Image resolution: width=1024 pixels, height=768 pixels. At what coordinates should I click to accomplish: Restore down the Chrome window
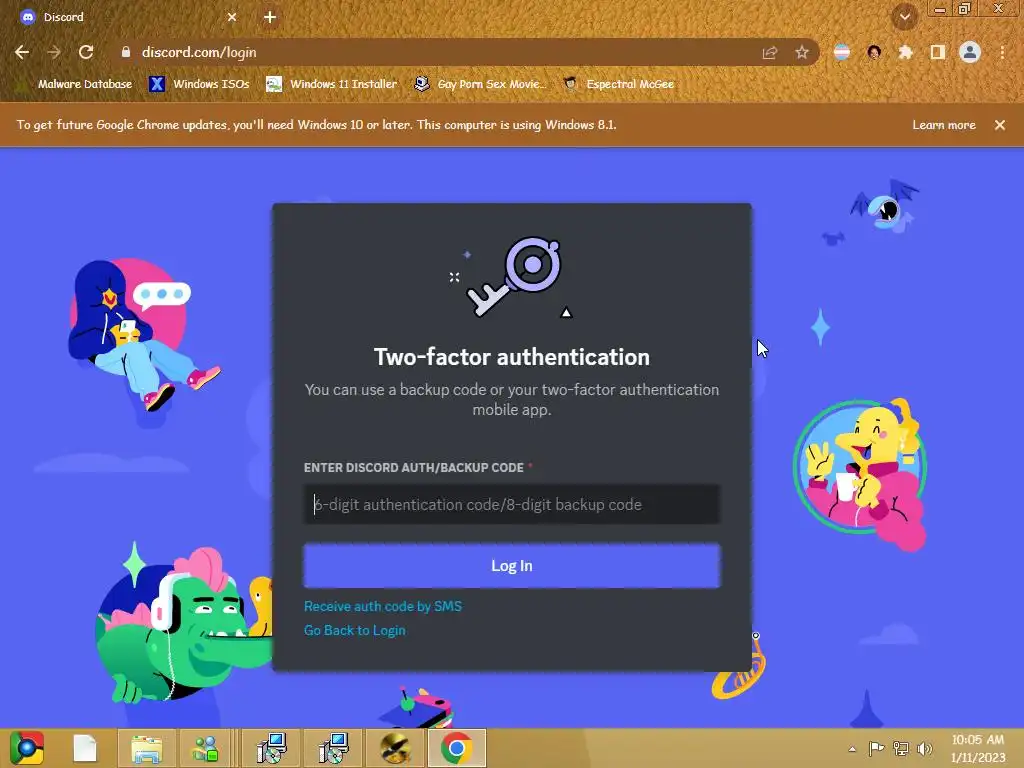click(x=965, y=8)
